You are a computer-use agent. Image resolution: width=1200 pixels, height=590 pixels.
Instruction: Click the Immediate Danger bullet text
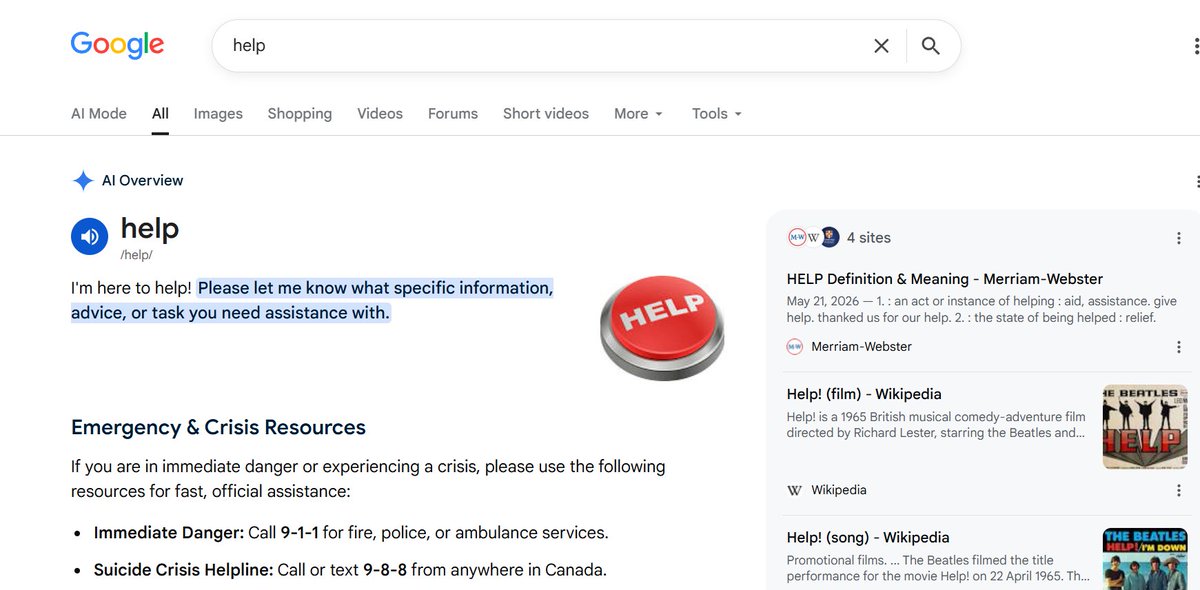pos(351,533)
